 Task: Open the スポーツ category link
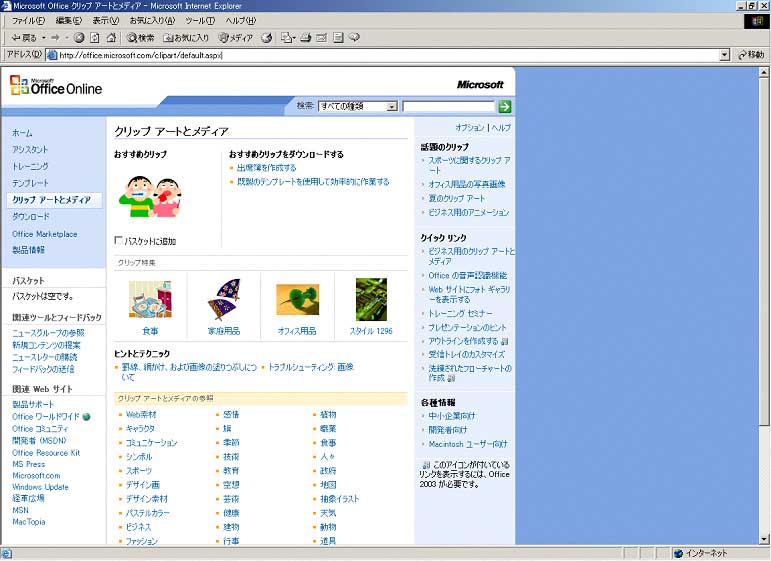pyautogui.click(x=139, y=471)
